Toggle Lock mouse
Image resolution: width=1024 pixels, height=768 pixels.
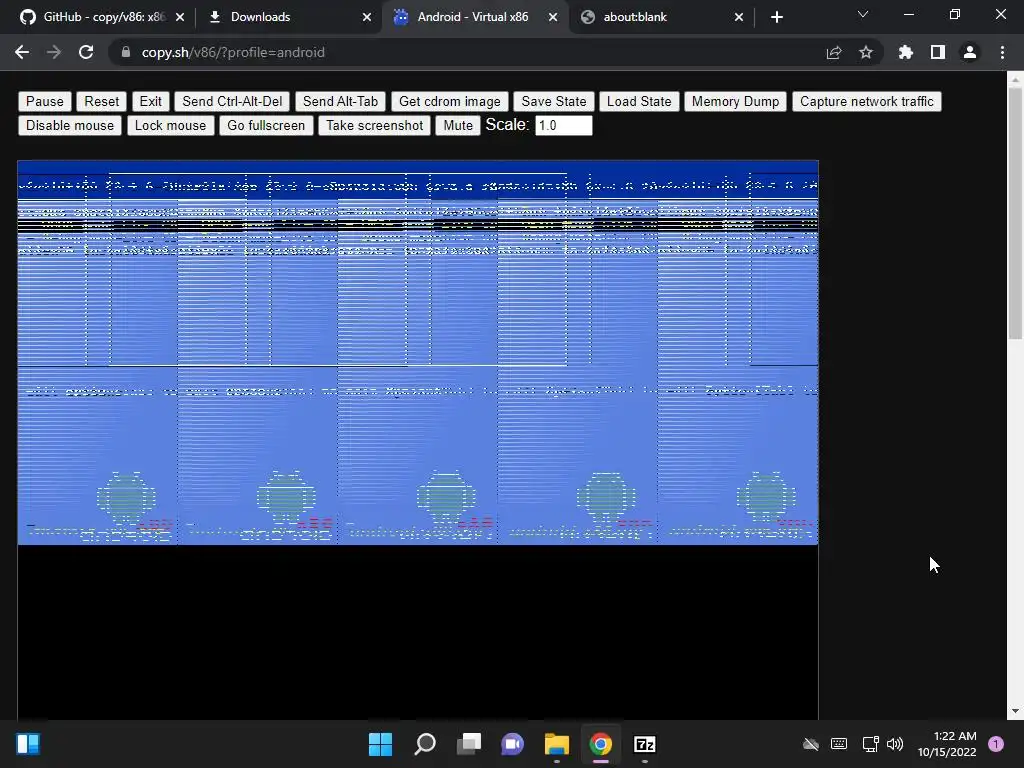(170, 125)
